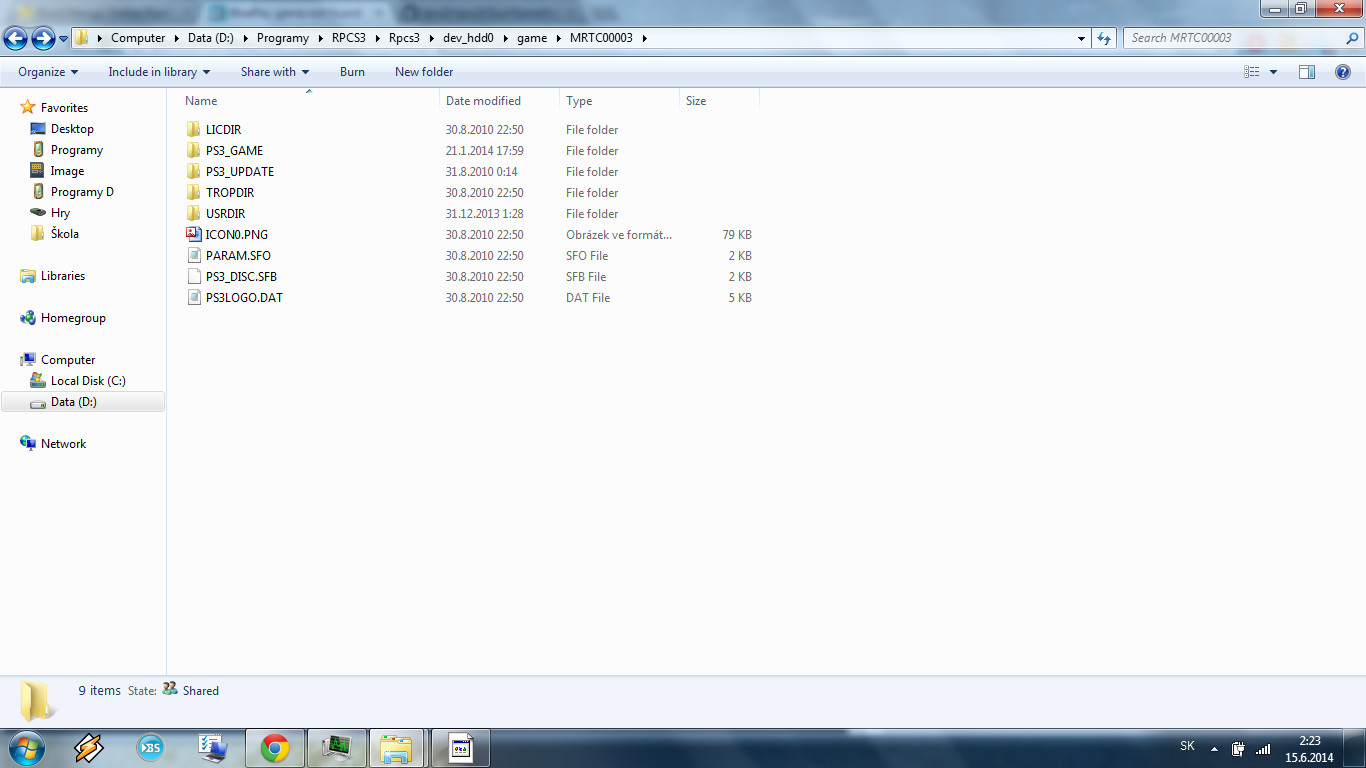The image size is (1366, 768).
Task: Open the Organize menu
Action: [48, 72]
